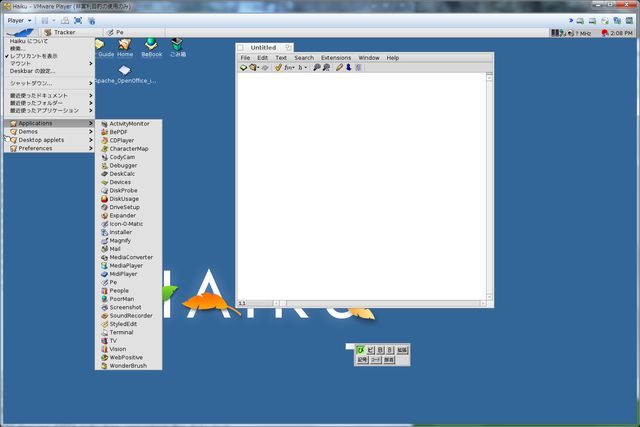The height and width of the screenshot is (427, 640).
Task: Open Debugger in Applications list
Action: 129,165
